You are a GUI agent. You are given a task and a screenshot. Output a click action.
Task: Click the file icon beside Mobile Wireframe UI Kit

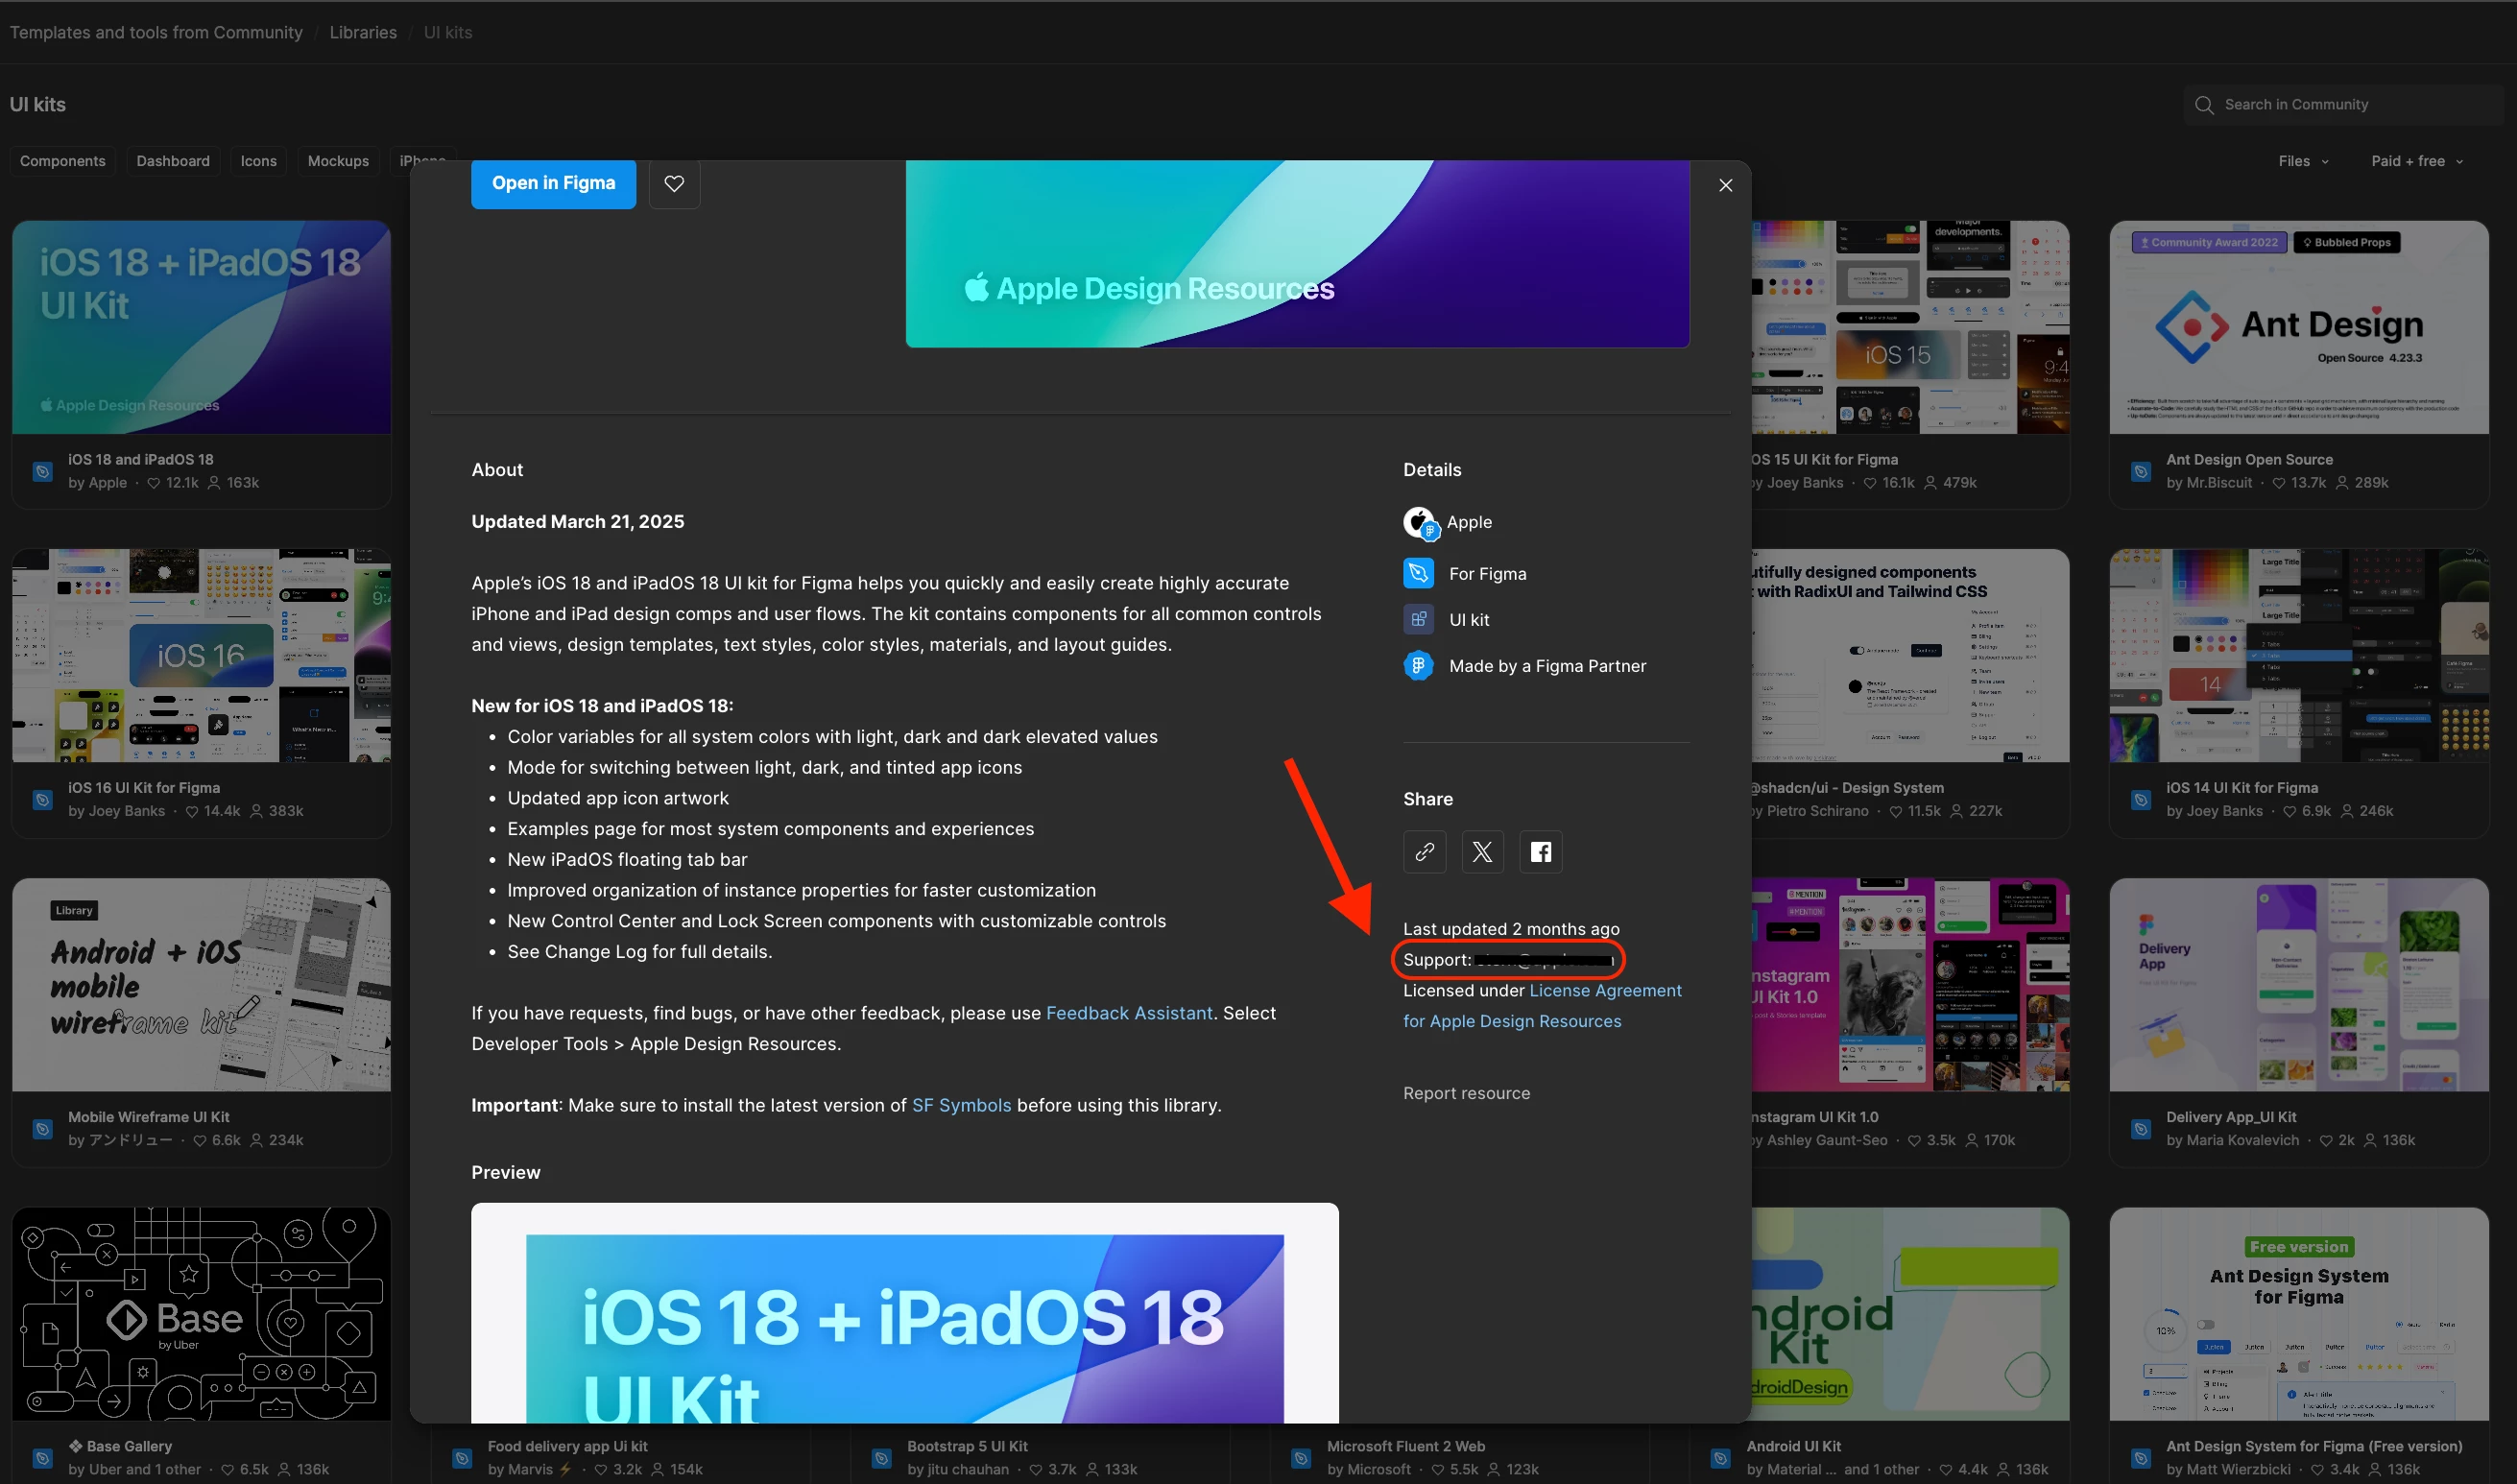42,1128
